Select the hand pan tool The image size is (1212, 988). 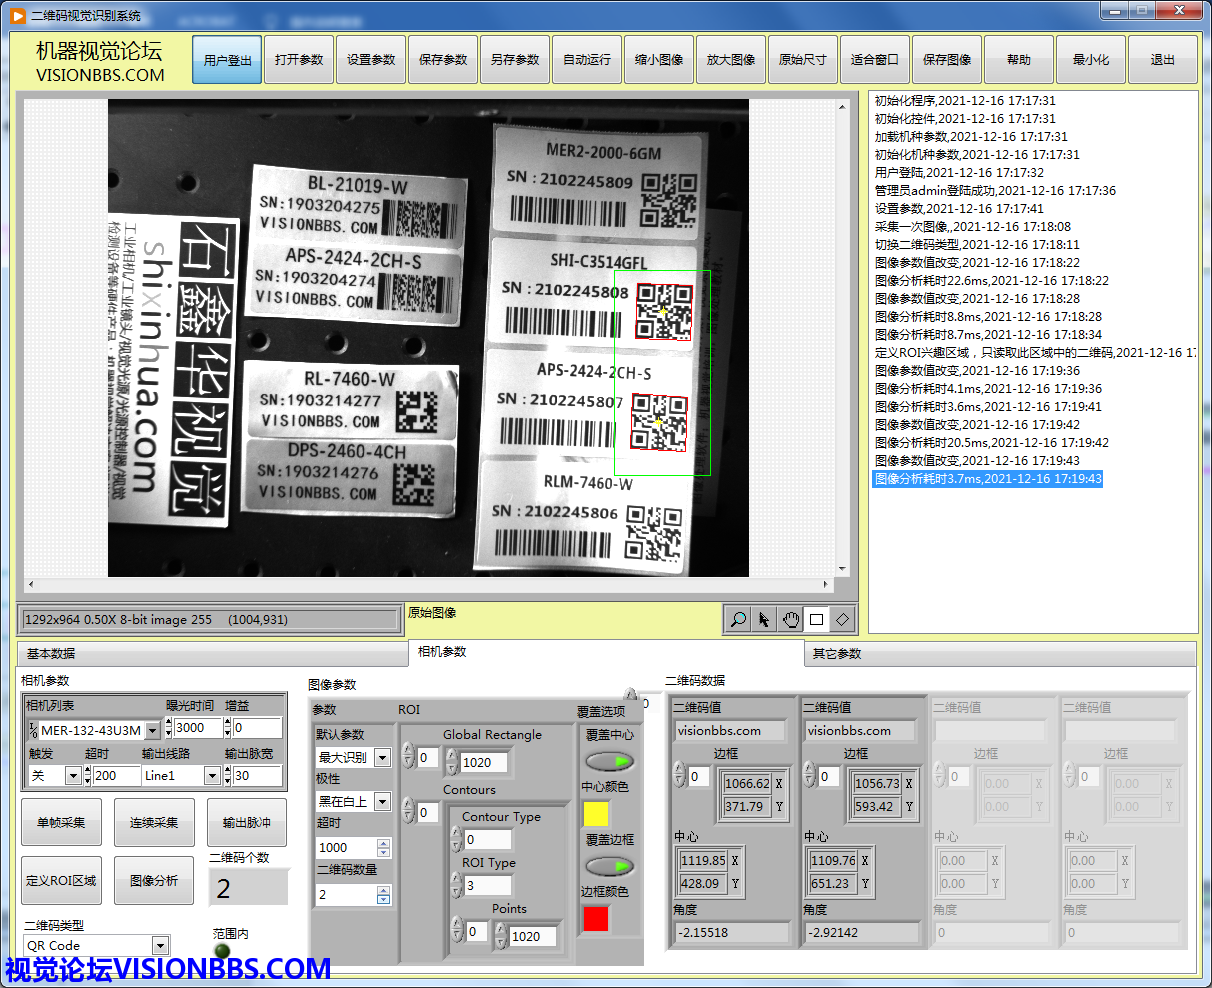(x=790, y=619)
